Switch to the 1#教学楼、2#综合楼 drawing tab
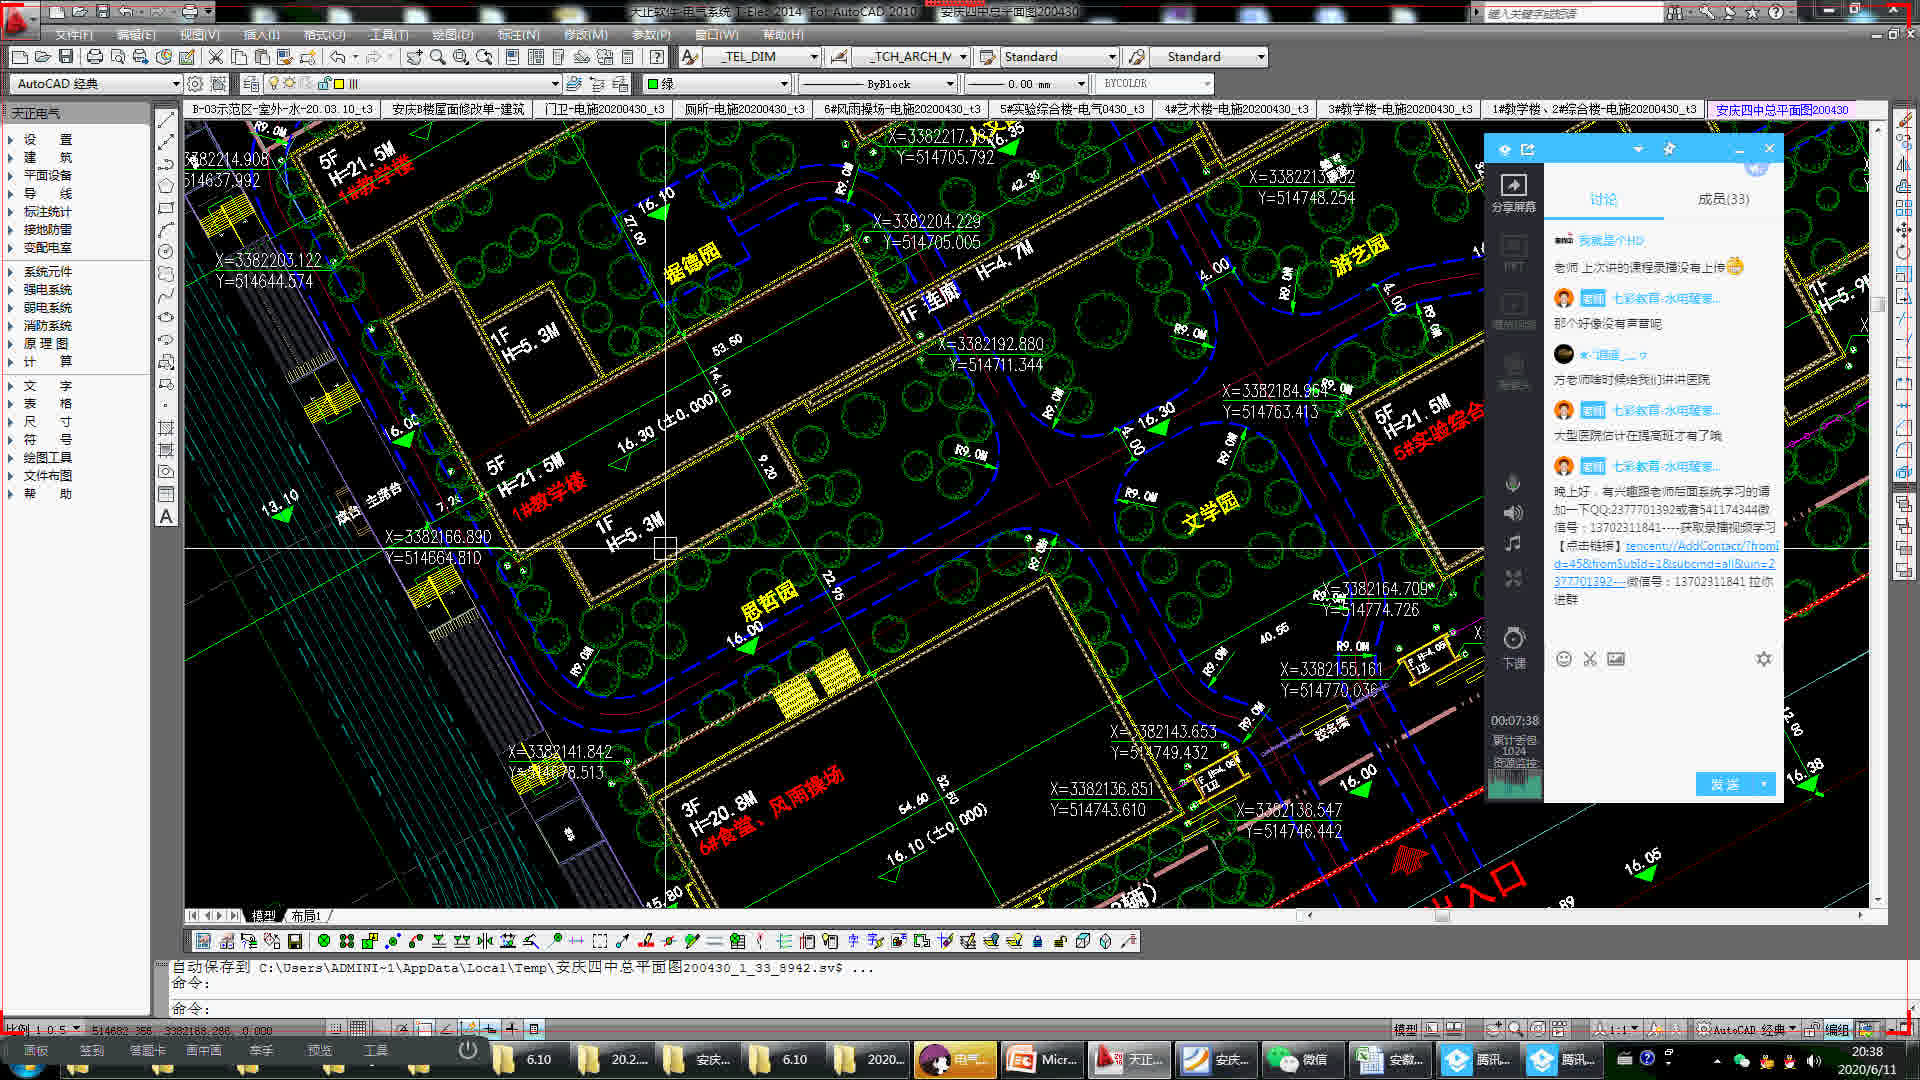This screenshot has width=1920, height=1080. pyautogui.click(x=1594, y=109)
